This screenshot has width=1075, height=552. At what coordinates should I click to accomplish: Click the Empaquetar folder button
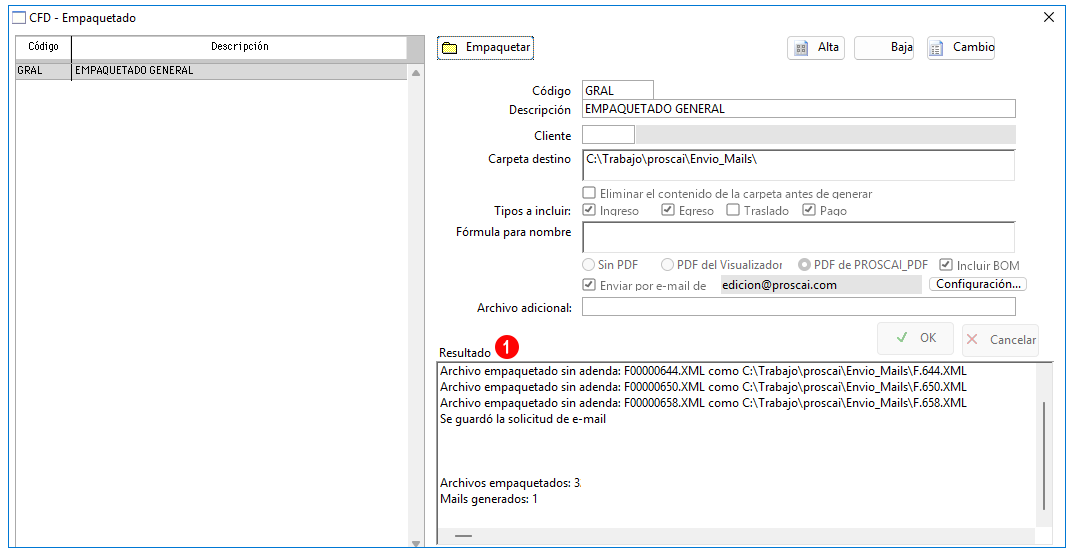pyautogui.click(x=485, y=47)
